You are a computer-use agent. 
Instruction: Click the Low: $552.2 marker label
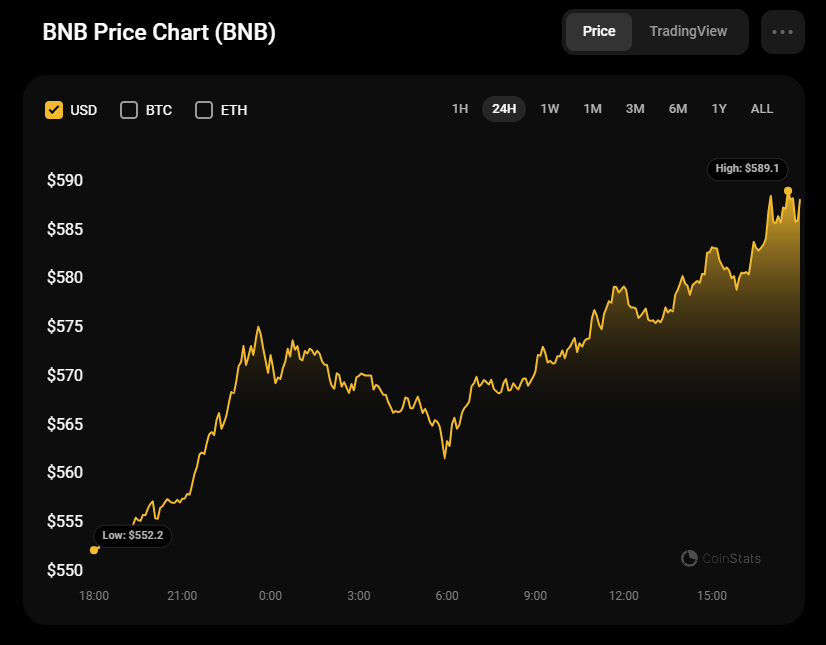[x=133, y=536]
